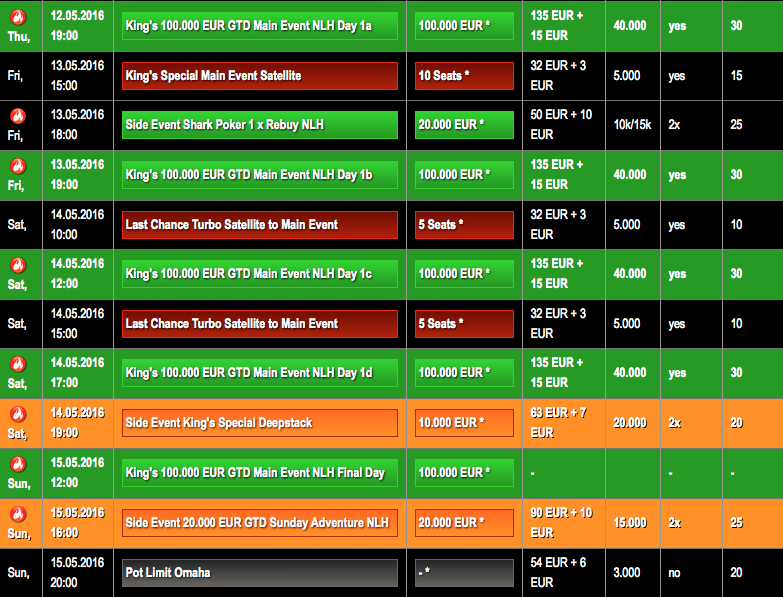Click 100.000 EUR guarantee for Final Day
This screenshot has height=597, width=783.
pos(464,473)
